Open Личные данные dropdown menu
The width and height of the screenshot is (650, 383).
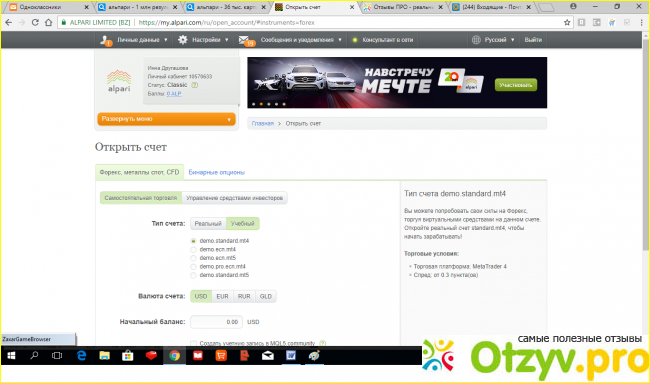(135, 40)
